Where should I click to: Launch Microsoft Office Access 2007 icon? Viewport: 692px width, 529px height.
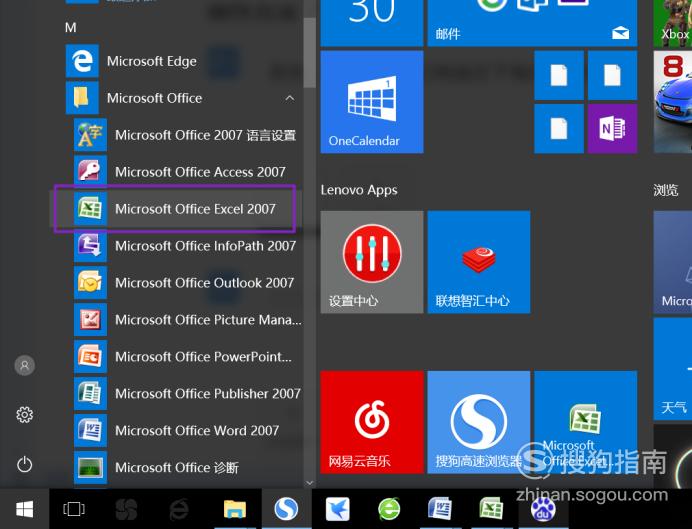tap(90, 172)
